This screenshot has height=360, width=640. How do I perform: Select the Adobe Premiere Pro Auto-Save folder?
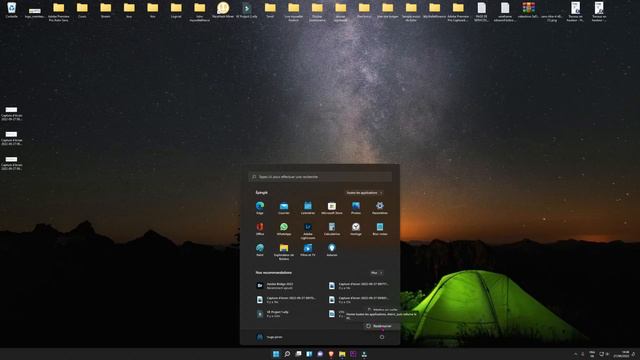[59, 11]
